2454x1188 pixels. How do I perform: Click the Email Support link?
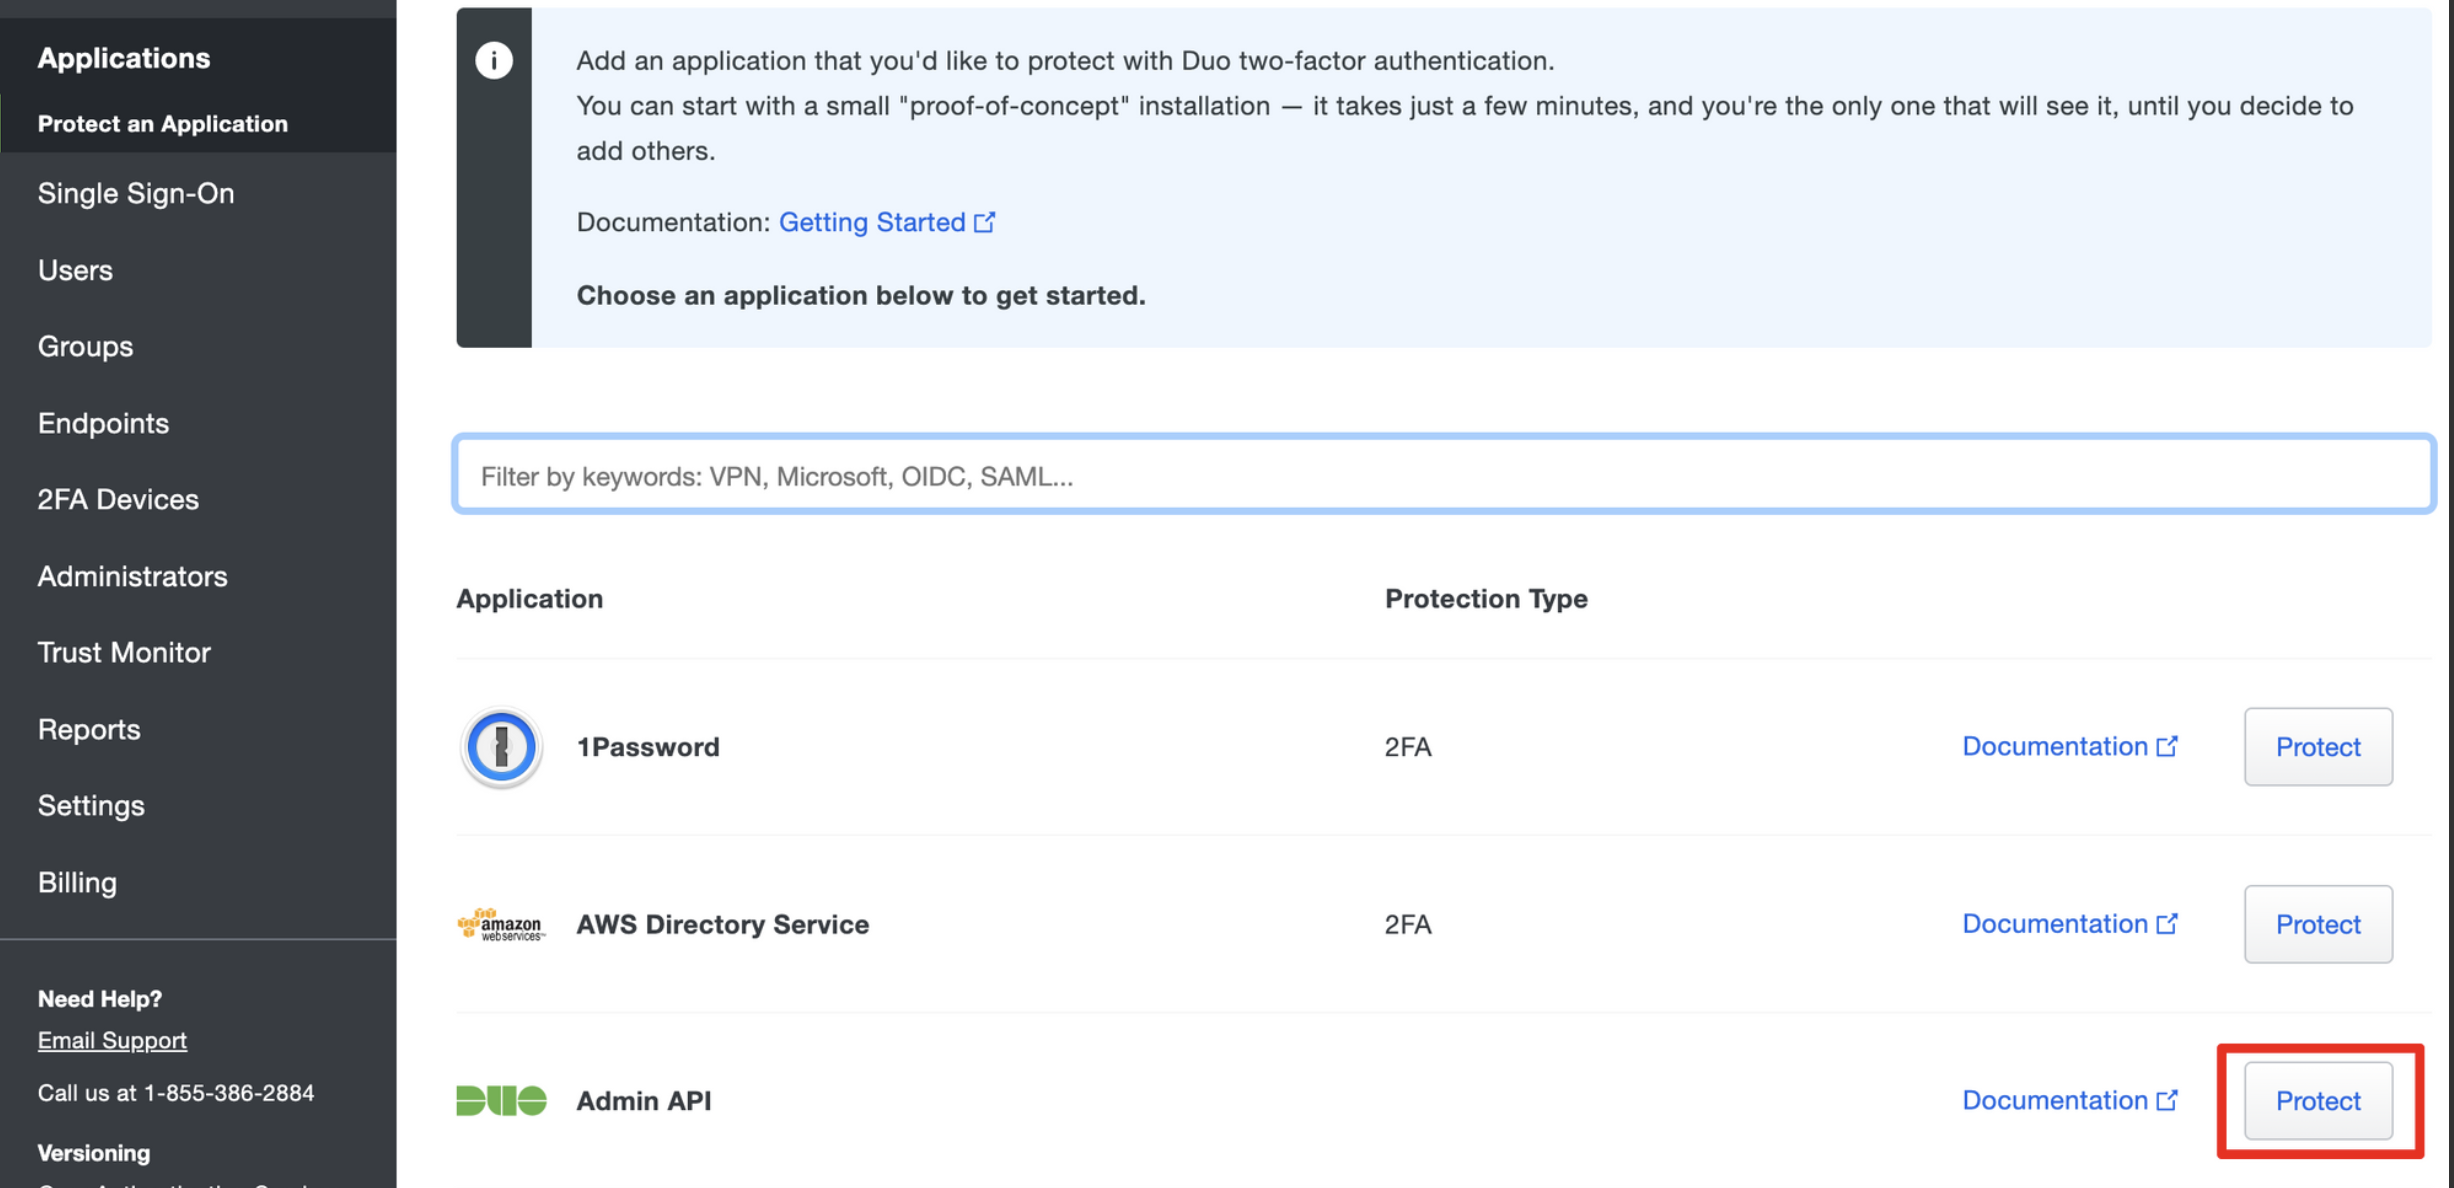tap(112, 1040)
